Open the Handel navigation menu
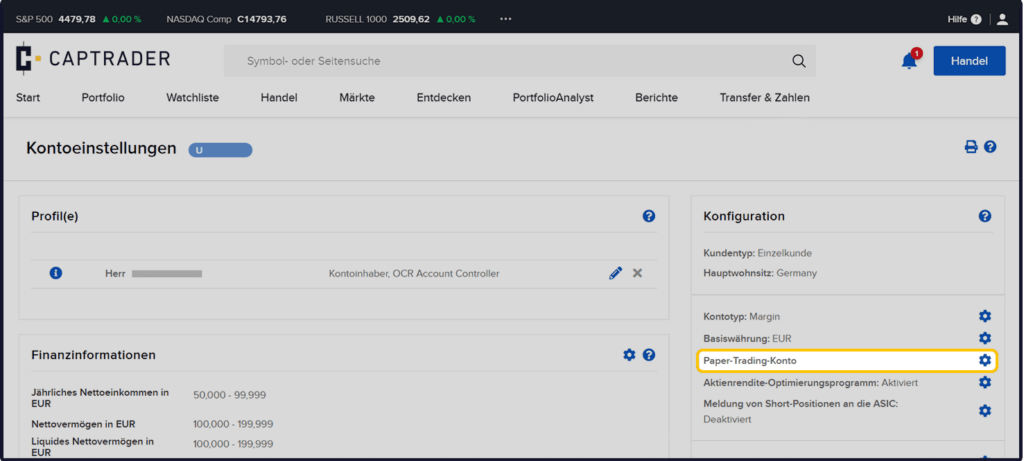 point(279,98)
